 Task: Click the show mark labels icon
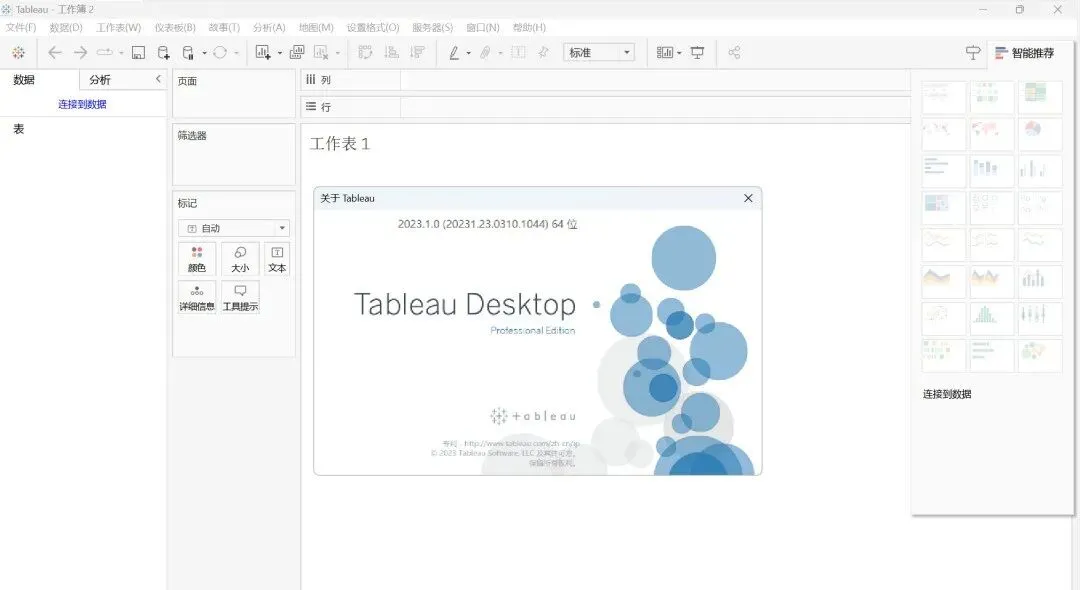[519, 53]
